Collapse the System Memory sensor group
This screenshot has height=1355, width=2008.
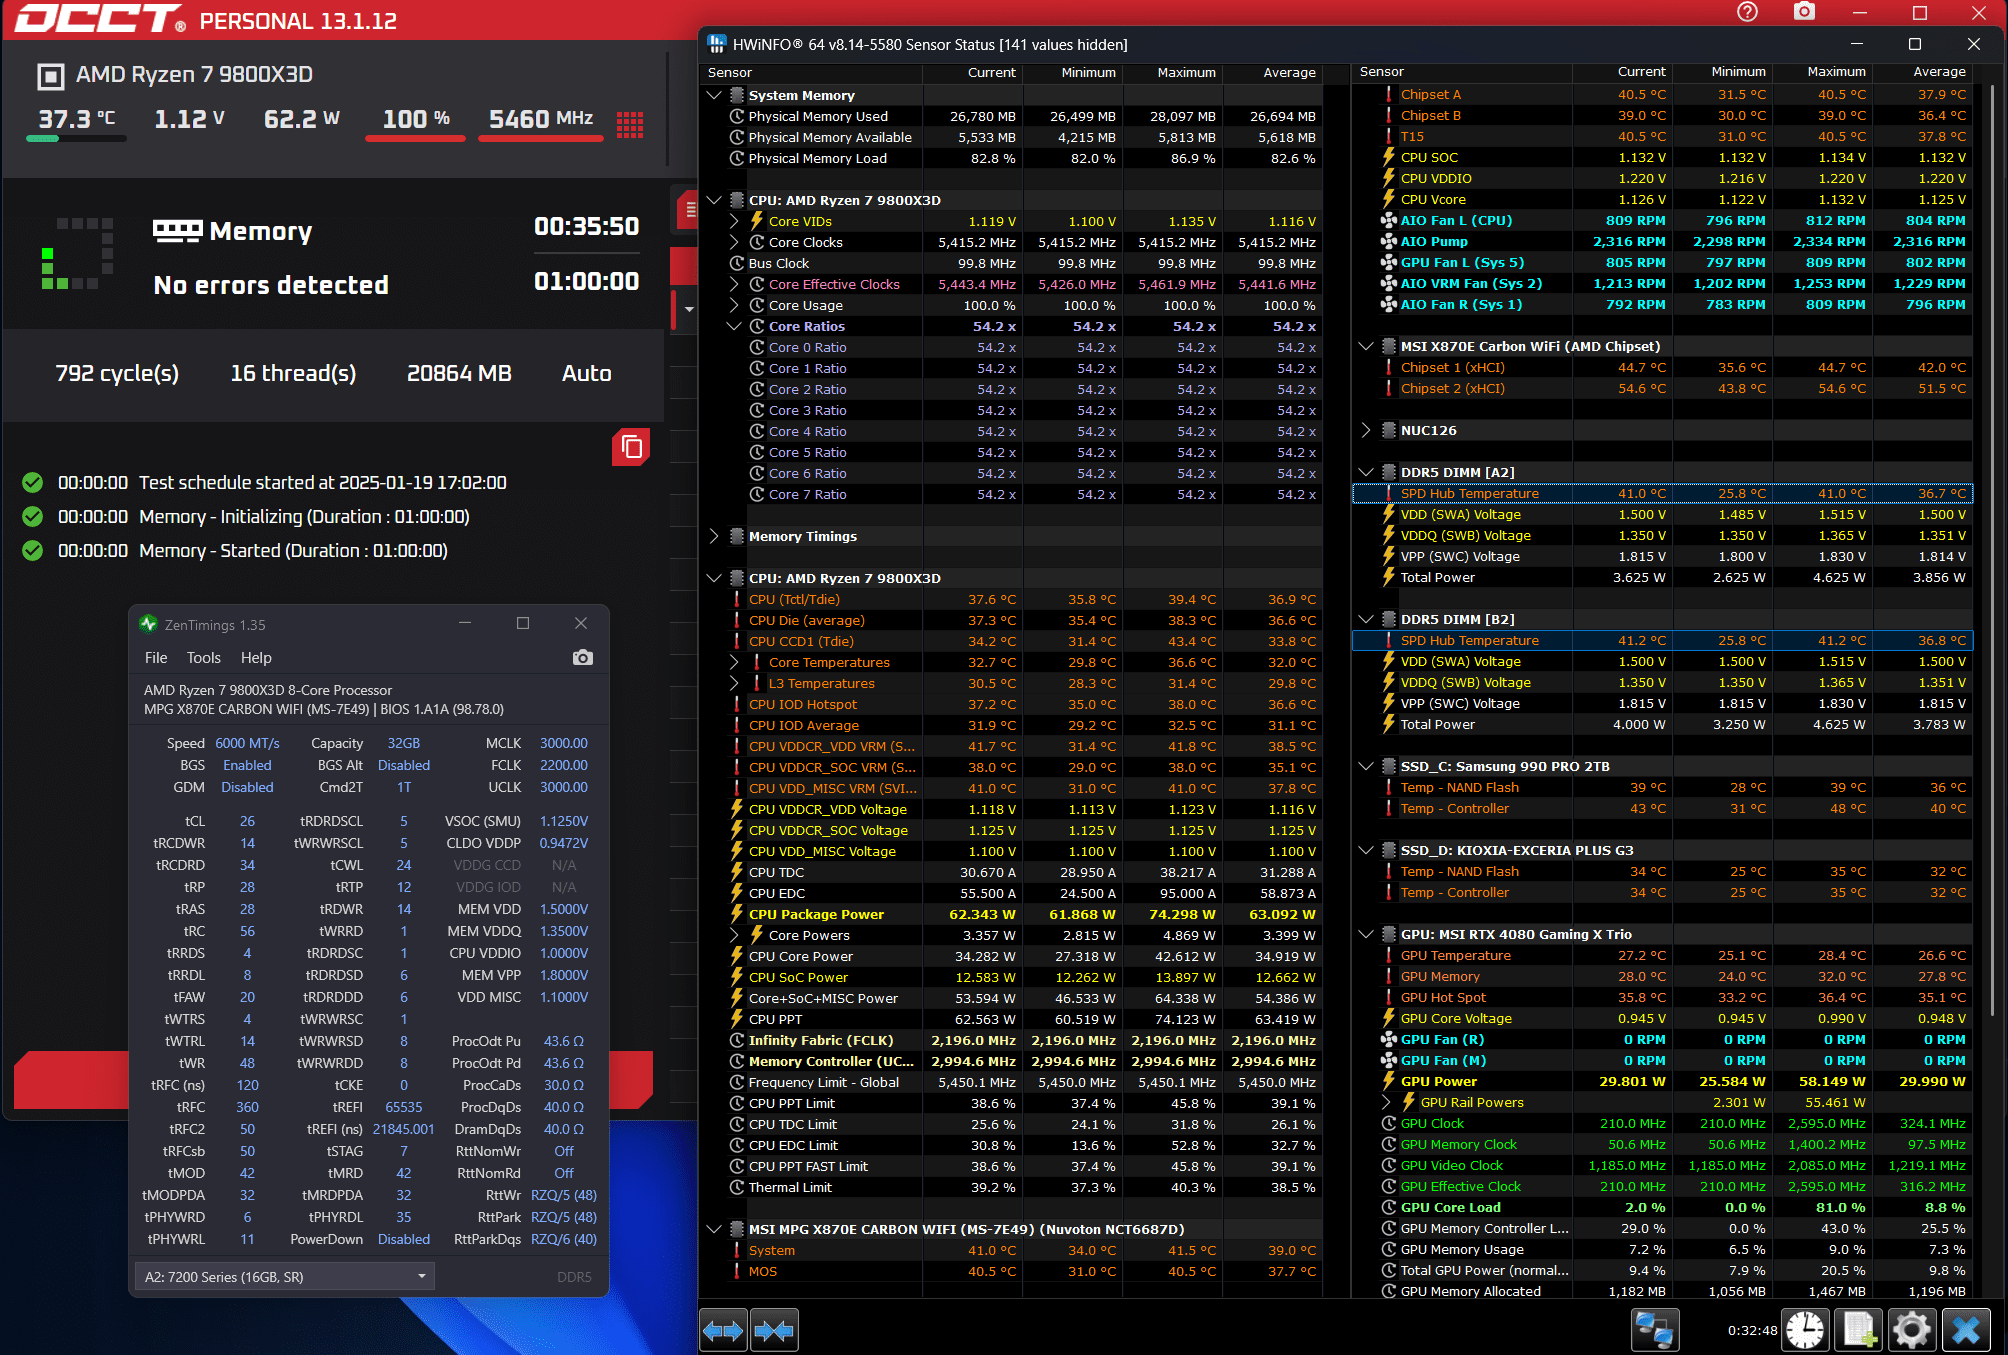tap(714, 95)
